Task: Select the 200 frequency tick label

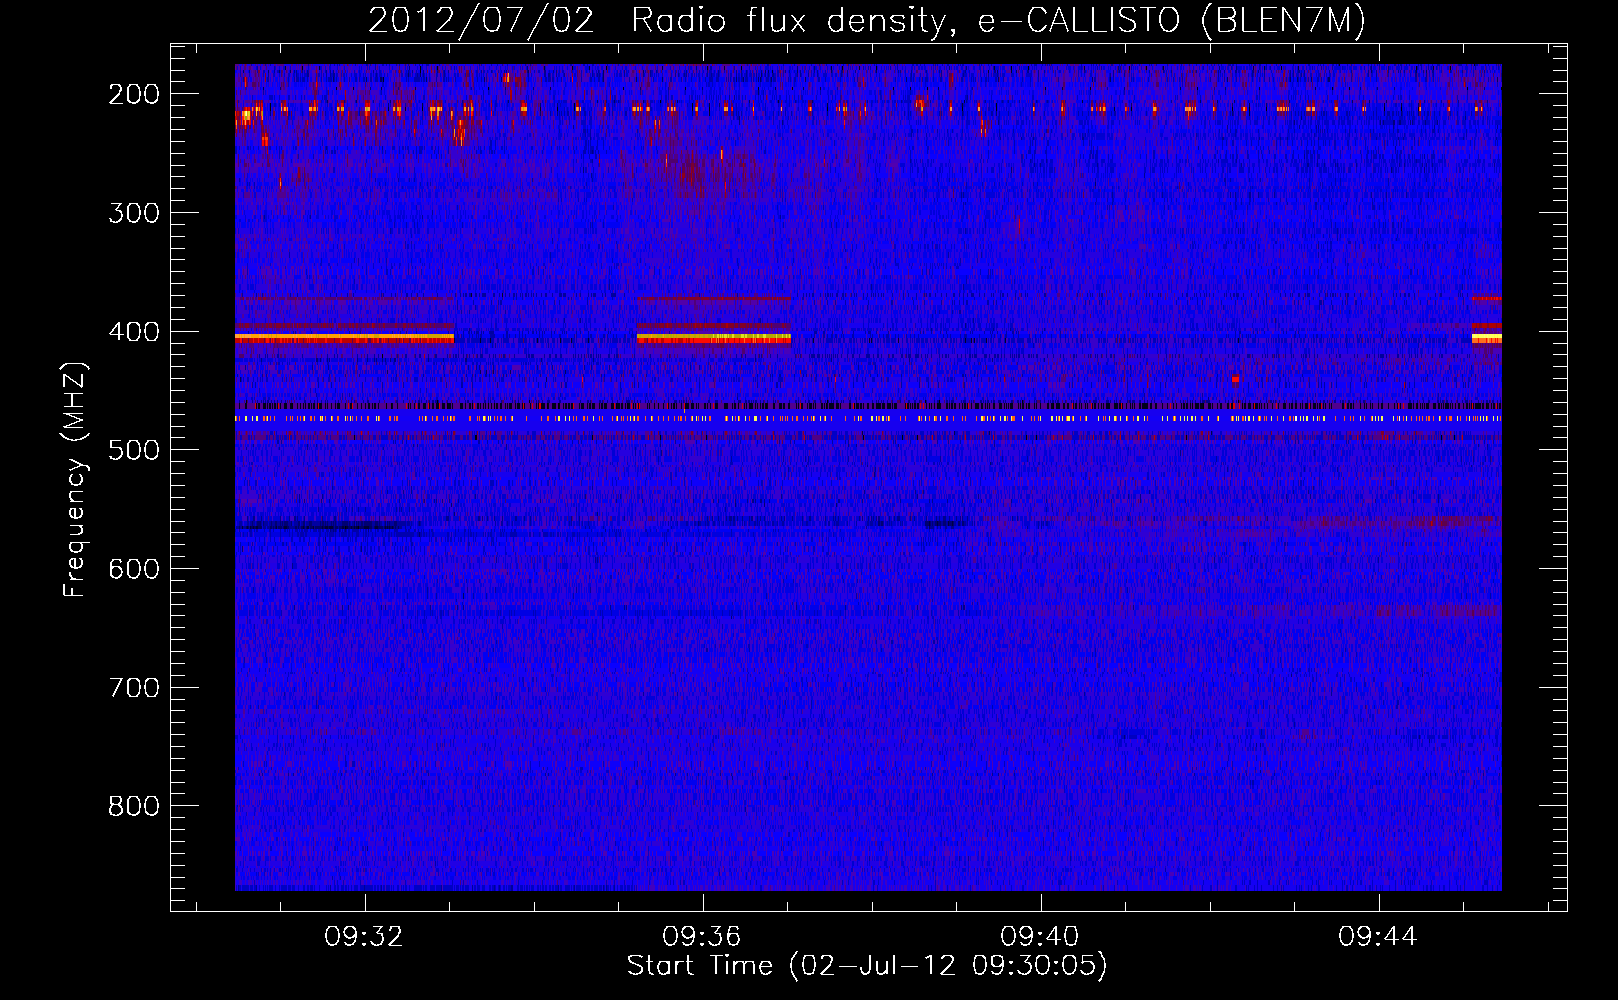Action: click(x=134, y=94)
